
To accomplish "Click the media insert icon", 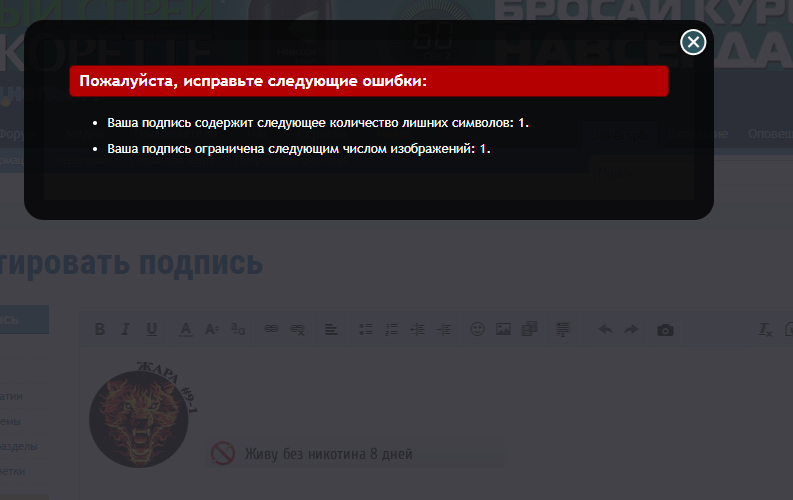I will pyautogui.click(x=529, y=329).
